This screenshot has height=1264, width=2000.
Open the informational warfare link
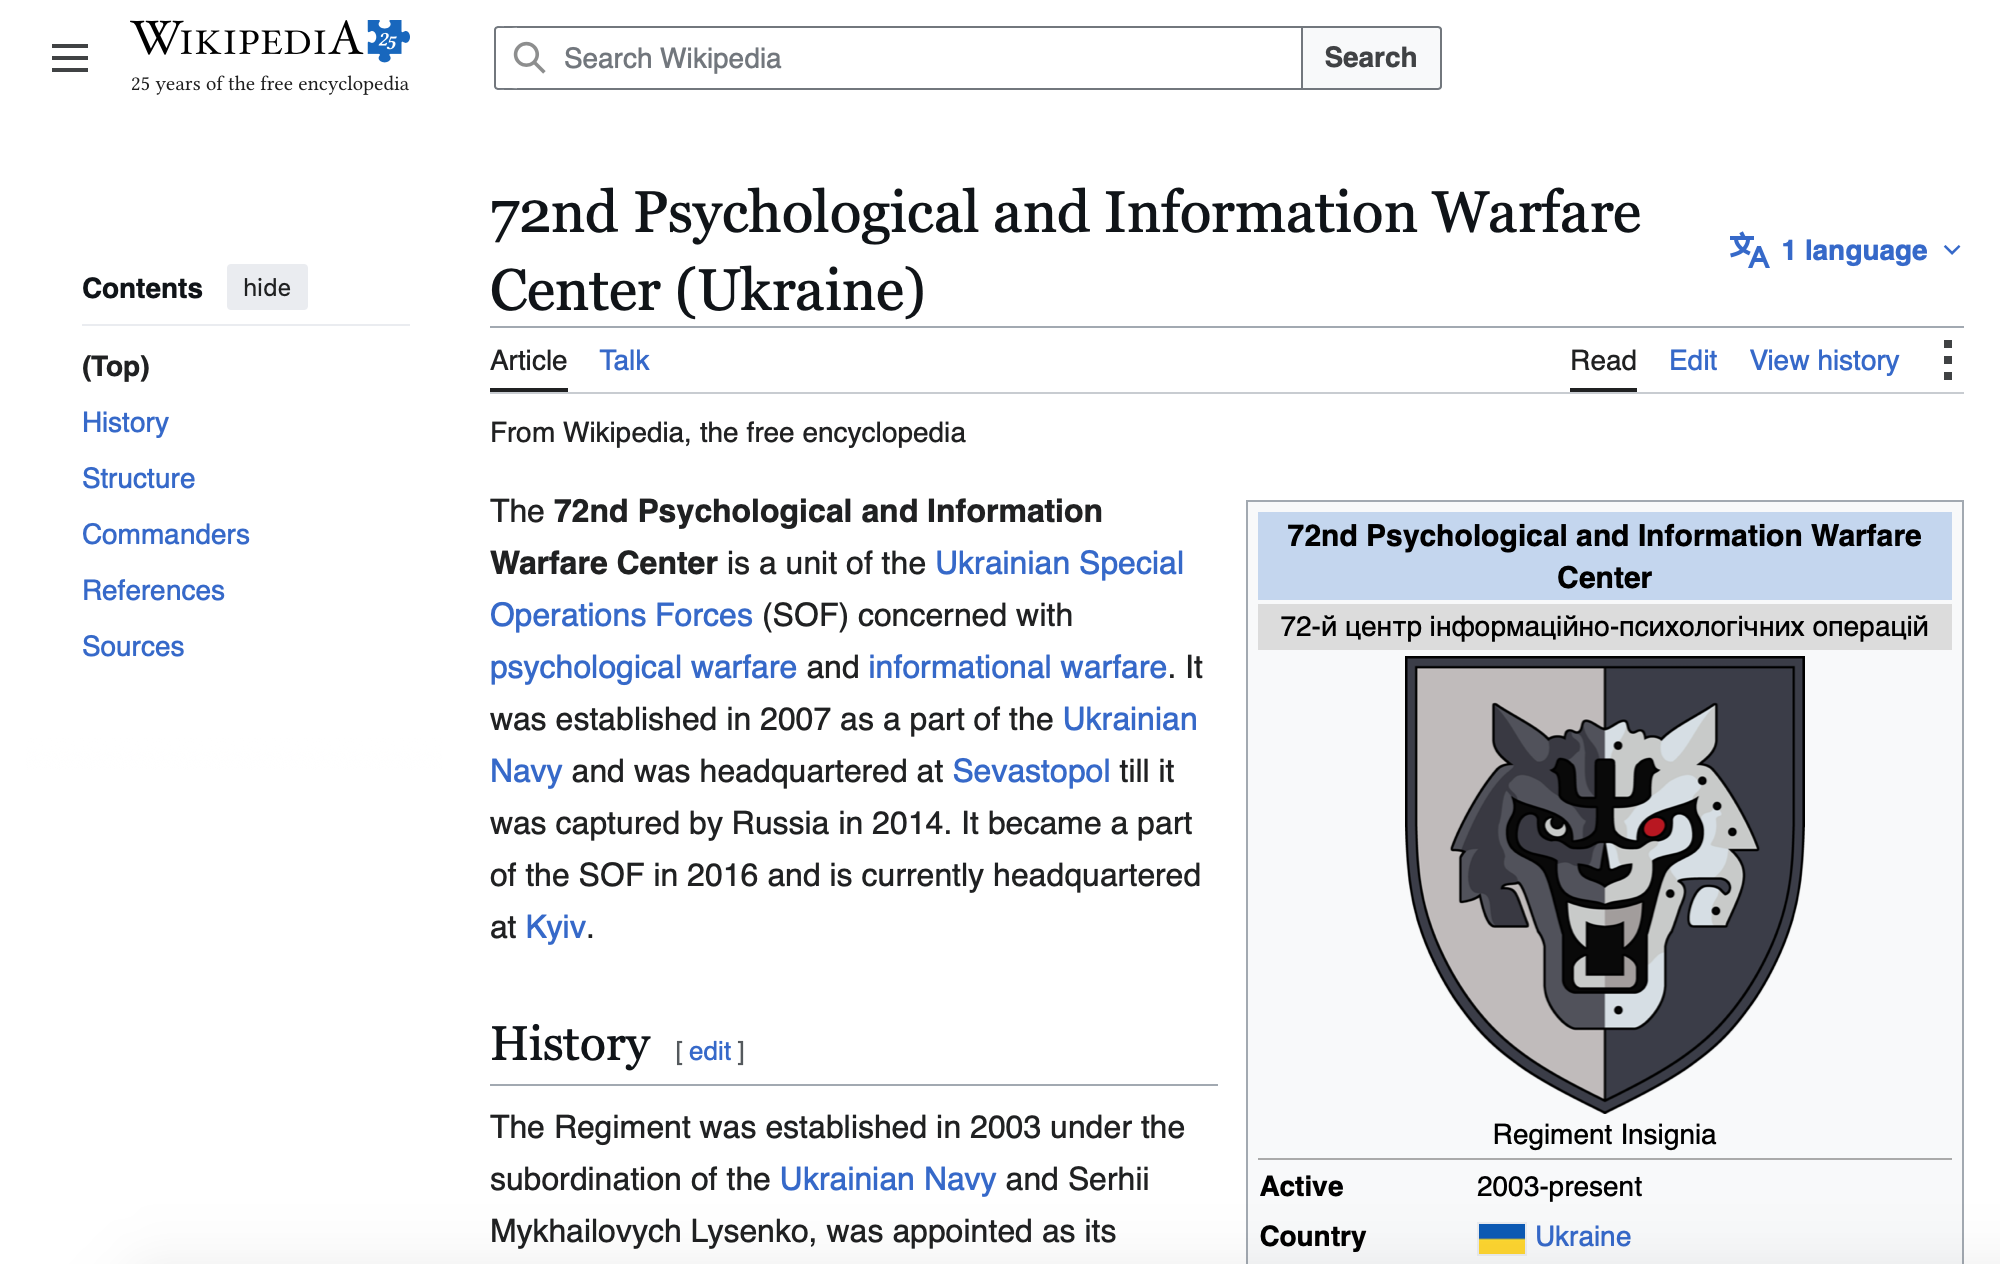pyautogui.click(x=1017, y=667)
